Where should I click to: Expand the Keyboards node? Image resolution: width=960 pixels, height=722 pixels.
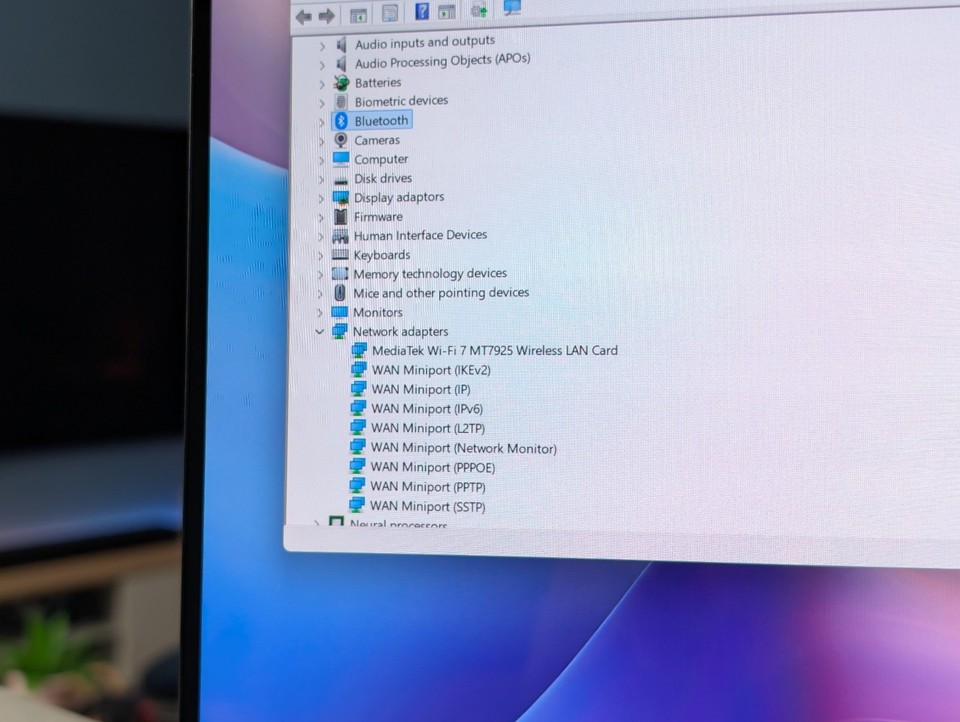click(320, 256)
